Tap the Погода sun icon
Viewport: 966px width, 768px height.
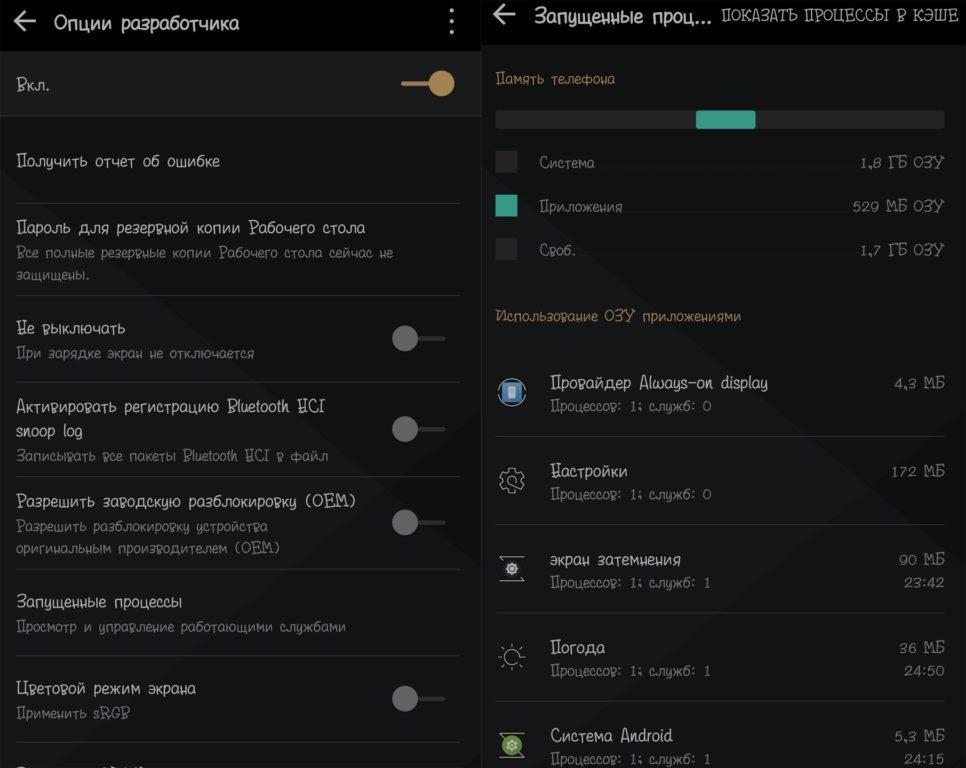click(511, 657)
